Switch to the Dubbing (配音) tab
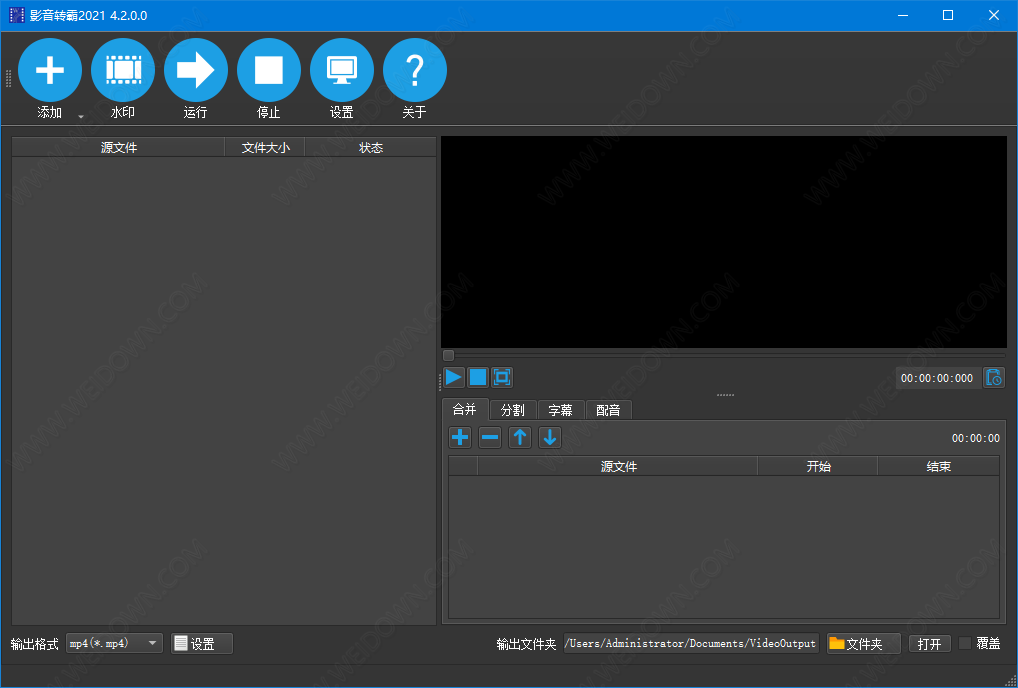Image resolution: width=1018 pixels, height=688 pixels. [608, 410]
